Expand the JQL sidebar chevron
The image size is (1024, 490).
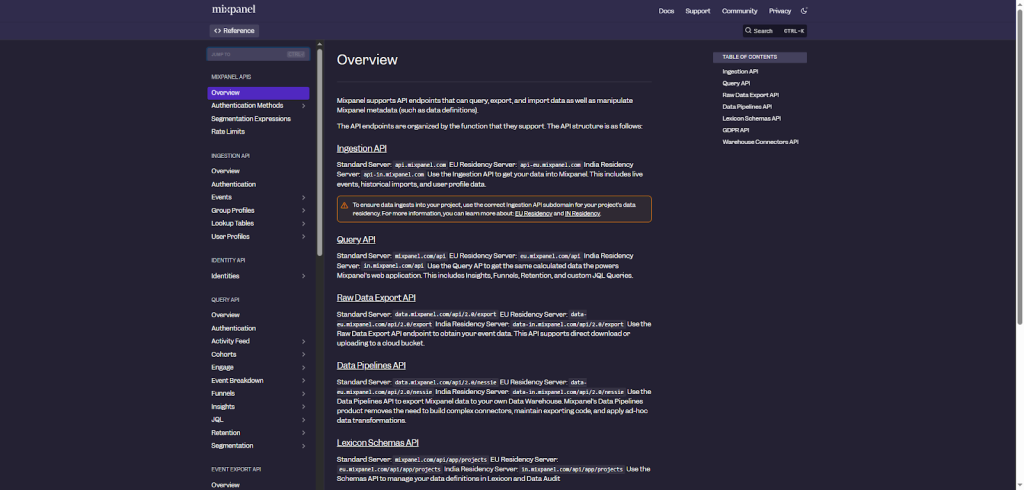pyautogui.click(x=303, y=420)
